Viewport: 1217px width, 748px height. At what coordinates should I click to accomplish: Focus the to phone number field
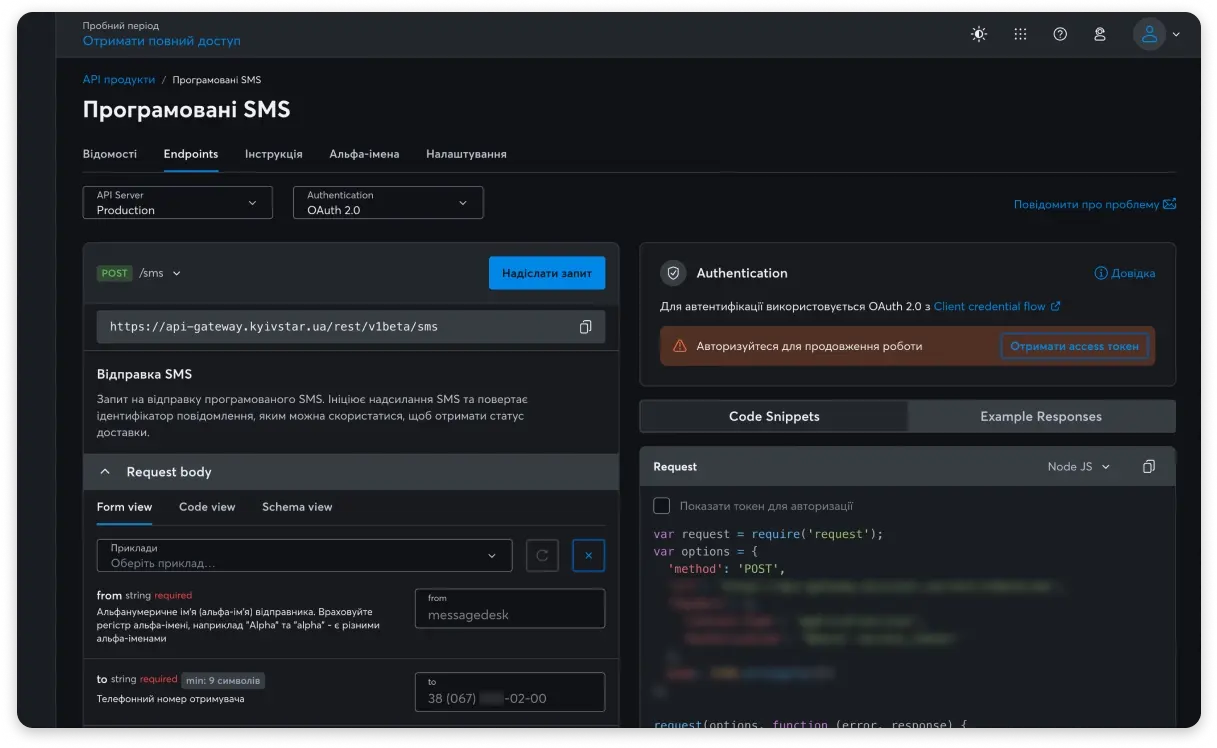pos(510,691)
